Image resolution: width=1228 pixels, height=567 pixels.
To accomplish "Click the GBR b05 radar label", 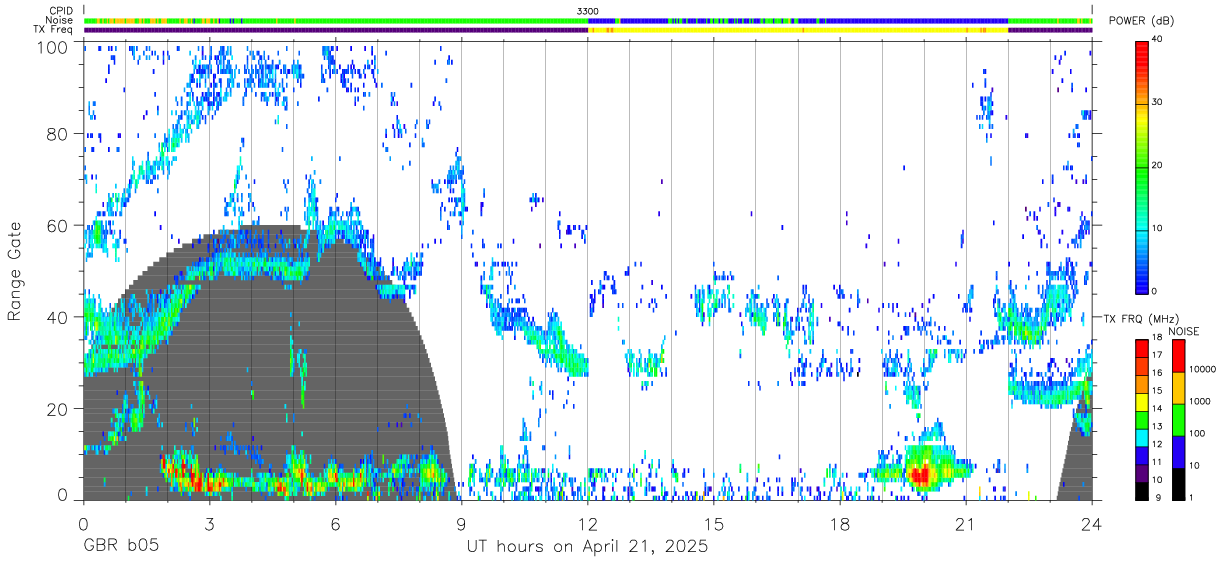I will coord(121,547).
